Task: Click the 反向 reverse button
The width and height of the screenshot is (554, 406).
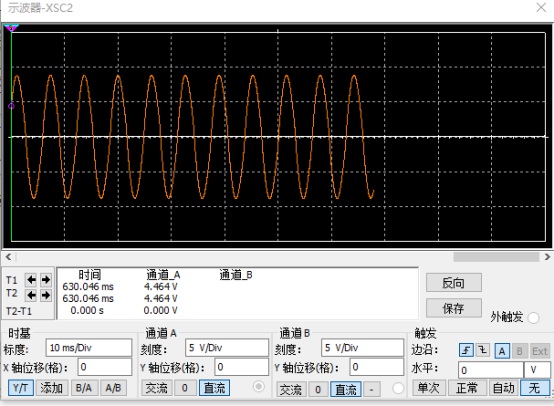Action: coord(454,283)
